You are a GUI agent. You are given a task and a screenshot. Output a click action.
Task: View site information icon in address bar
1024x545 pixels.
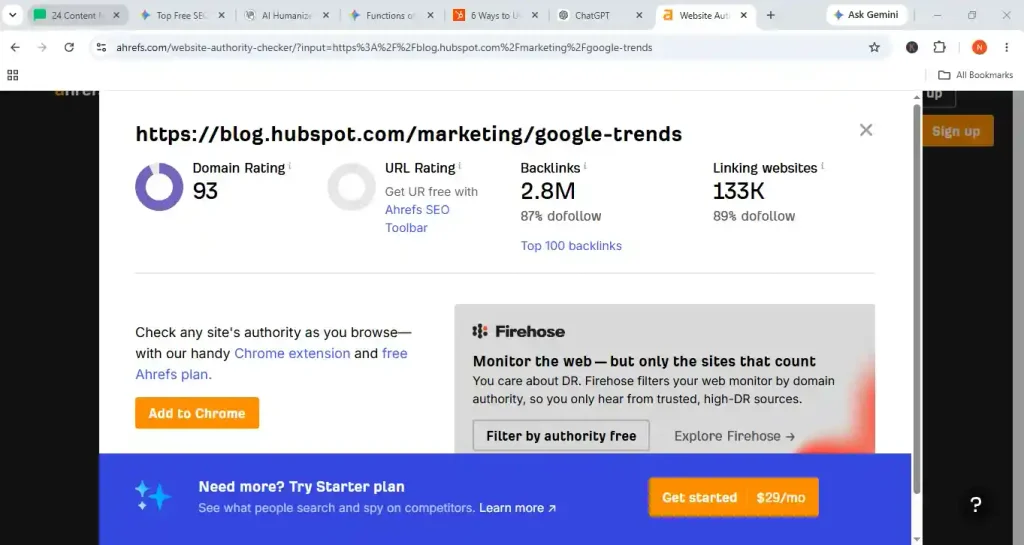101,47
